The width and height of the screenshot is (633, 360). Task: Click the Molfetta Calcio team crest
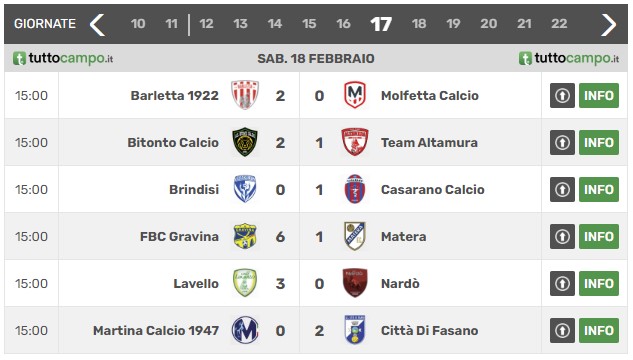point(355,95)
